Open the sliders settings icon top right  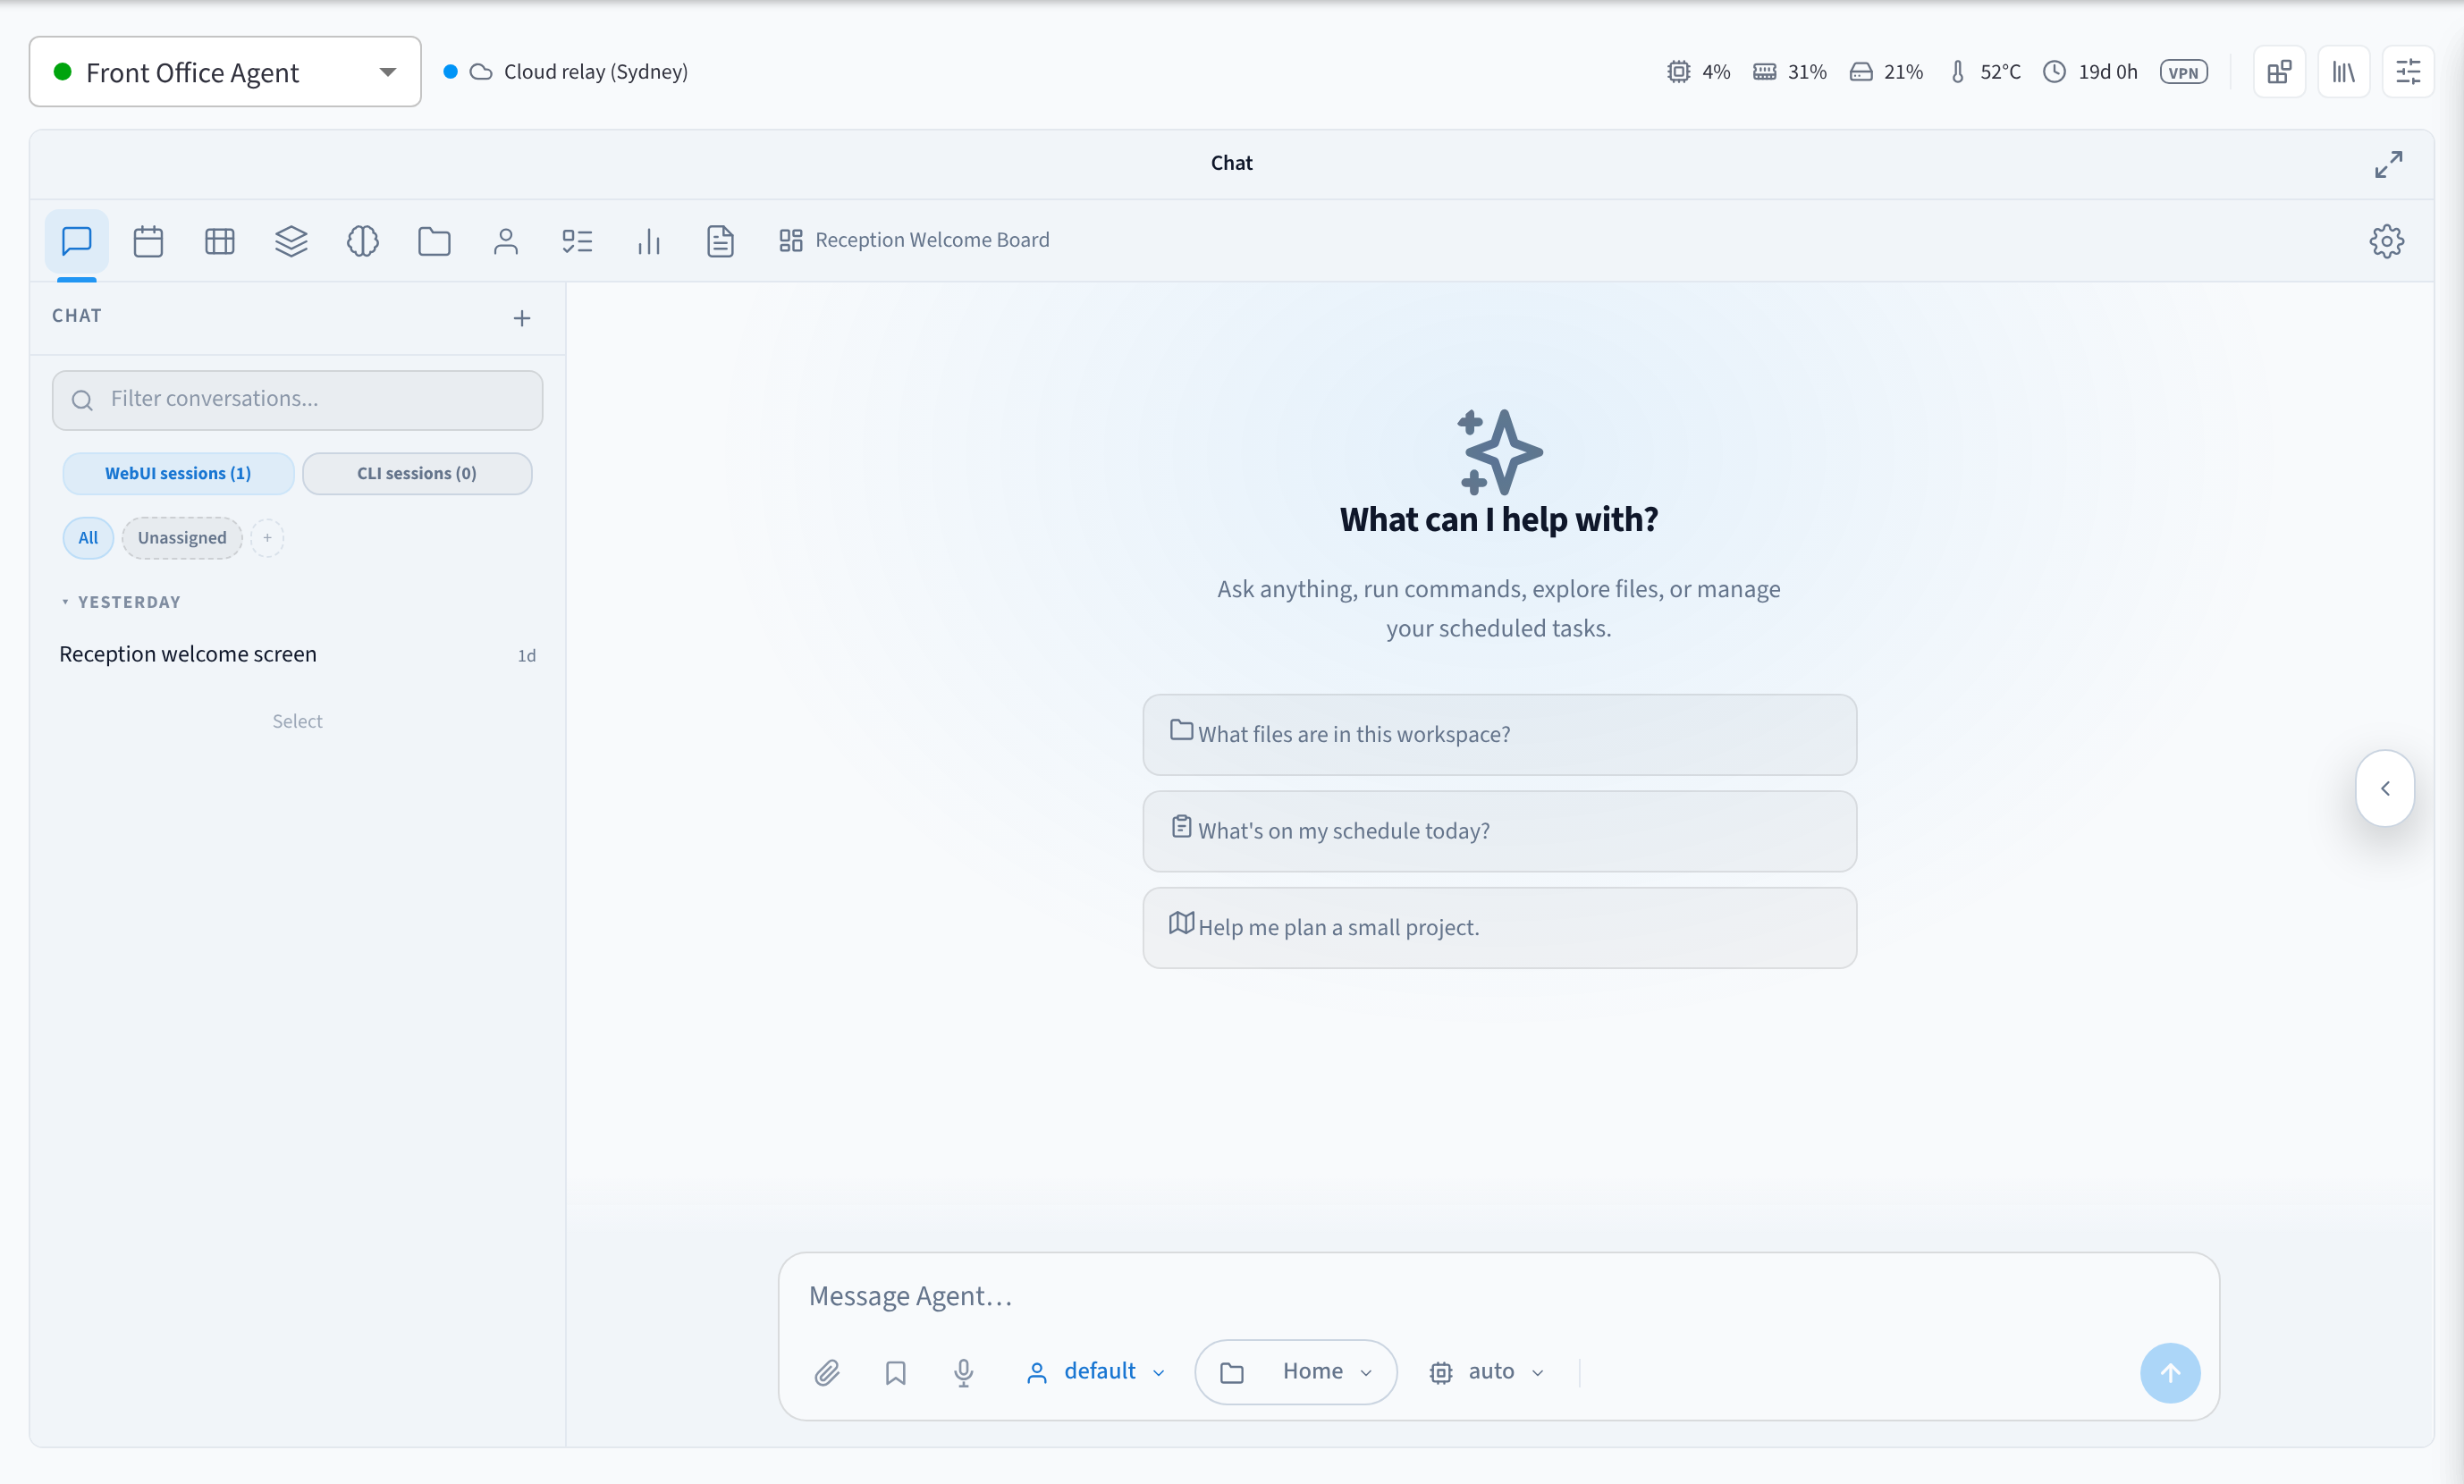click(2407, 72)
